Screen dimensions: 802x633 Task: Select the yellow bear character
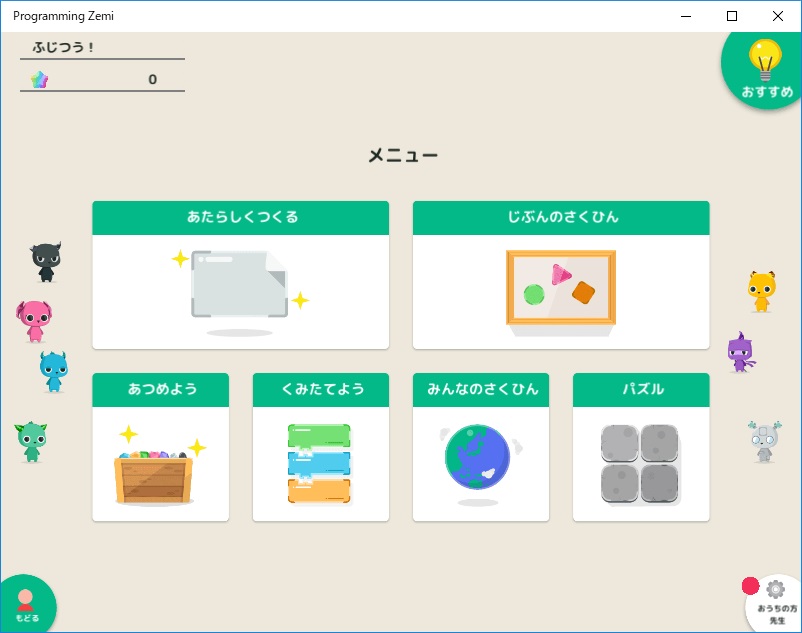coord(762,291)
